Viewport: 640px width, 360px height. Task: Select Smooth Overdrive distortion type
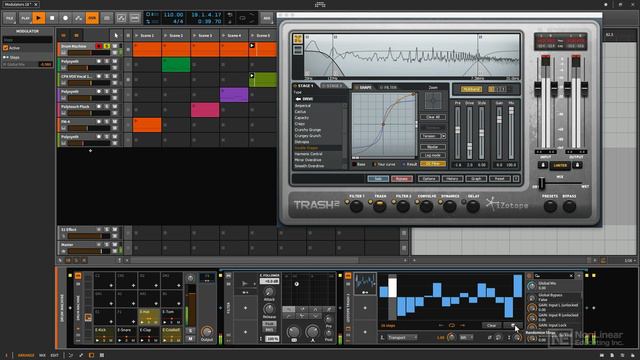click(309, 166)
